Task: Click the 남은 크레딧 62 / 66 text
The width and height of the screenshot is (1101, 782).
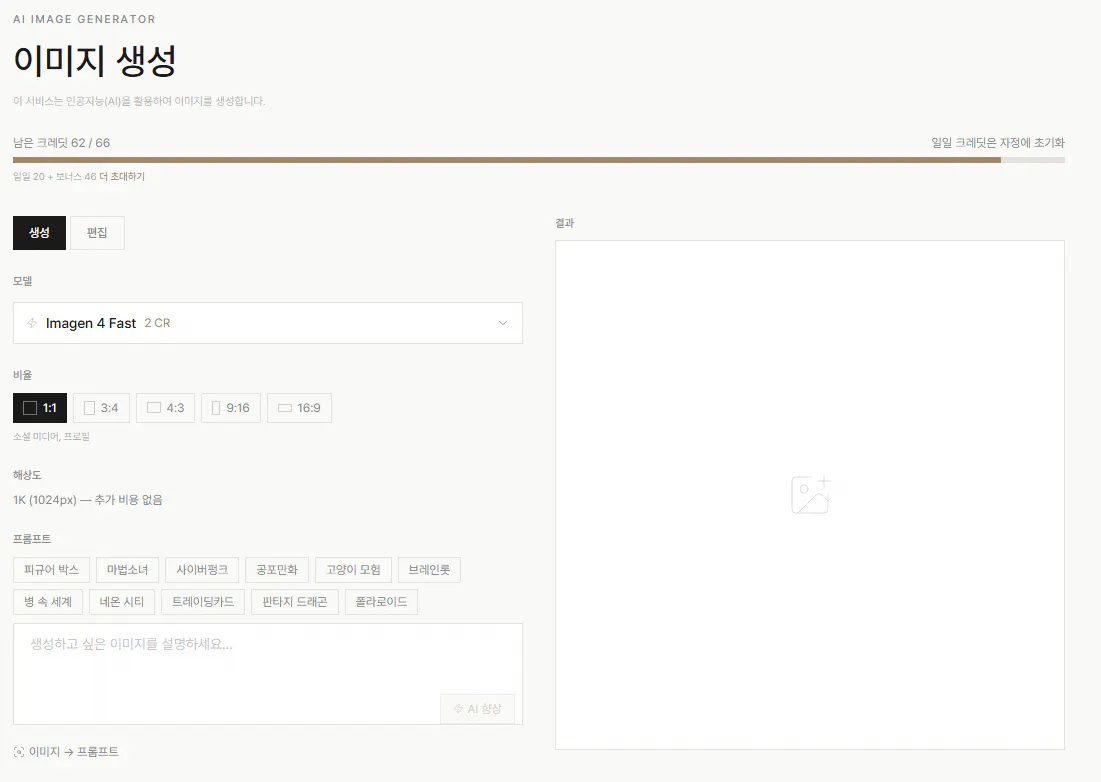Action: [62, 143]
